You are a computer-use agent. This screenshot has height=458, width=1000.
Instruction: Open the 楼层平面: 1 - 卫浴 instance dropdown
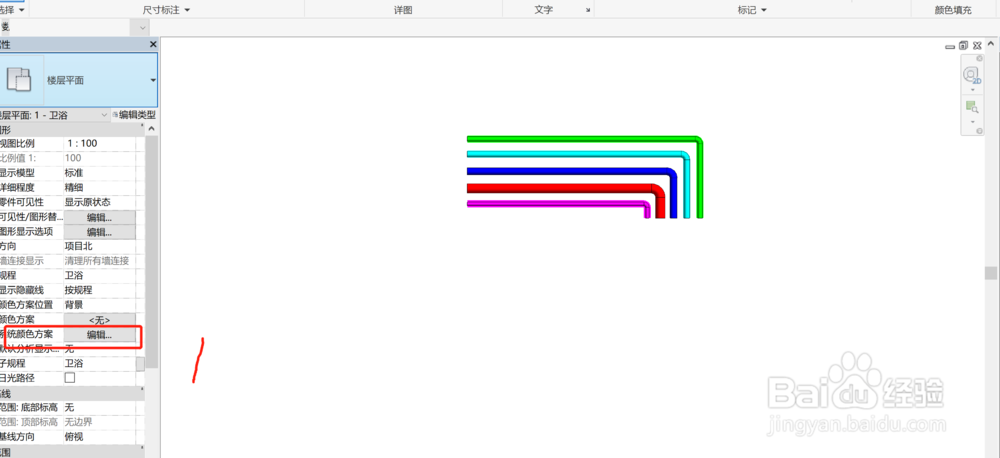[105, 115]
